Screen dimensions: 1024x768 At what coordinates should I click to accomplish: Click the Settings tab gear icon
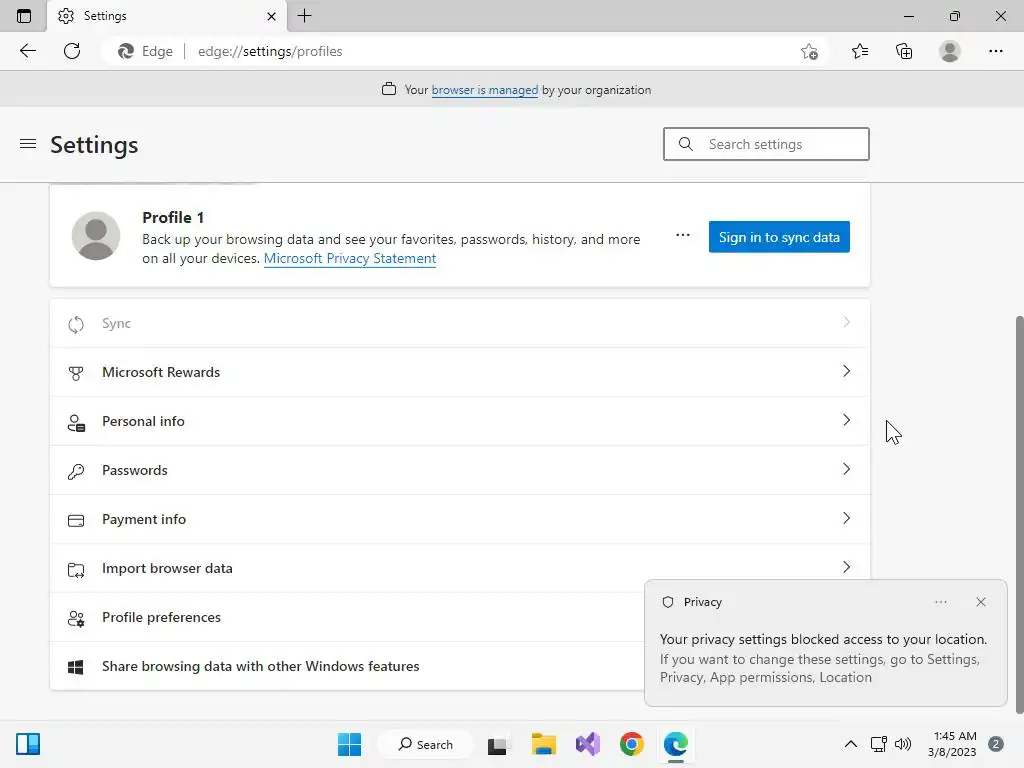tap(66, 16)
